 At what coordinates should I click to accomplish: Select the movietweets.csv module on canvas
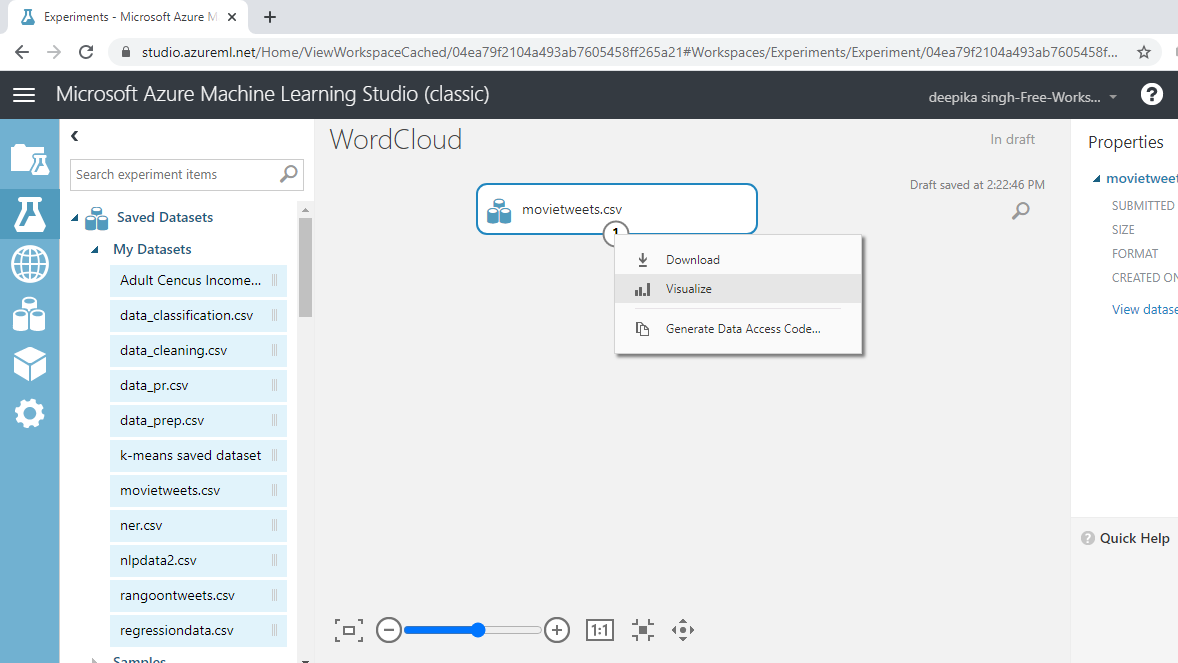click(x=616, y=209)
